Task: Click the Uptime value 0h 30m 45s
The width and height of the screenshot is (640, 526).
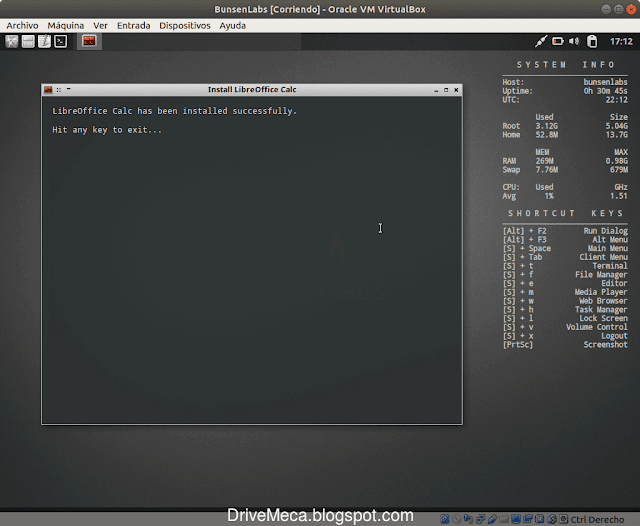Action: 605,91
